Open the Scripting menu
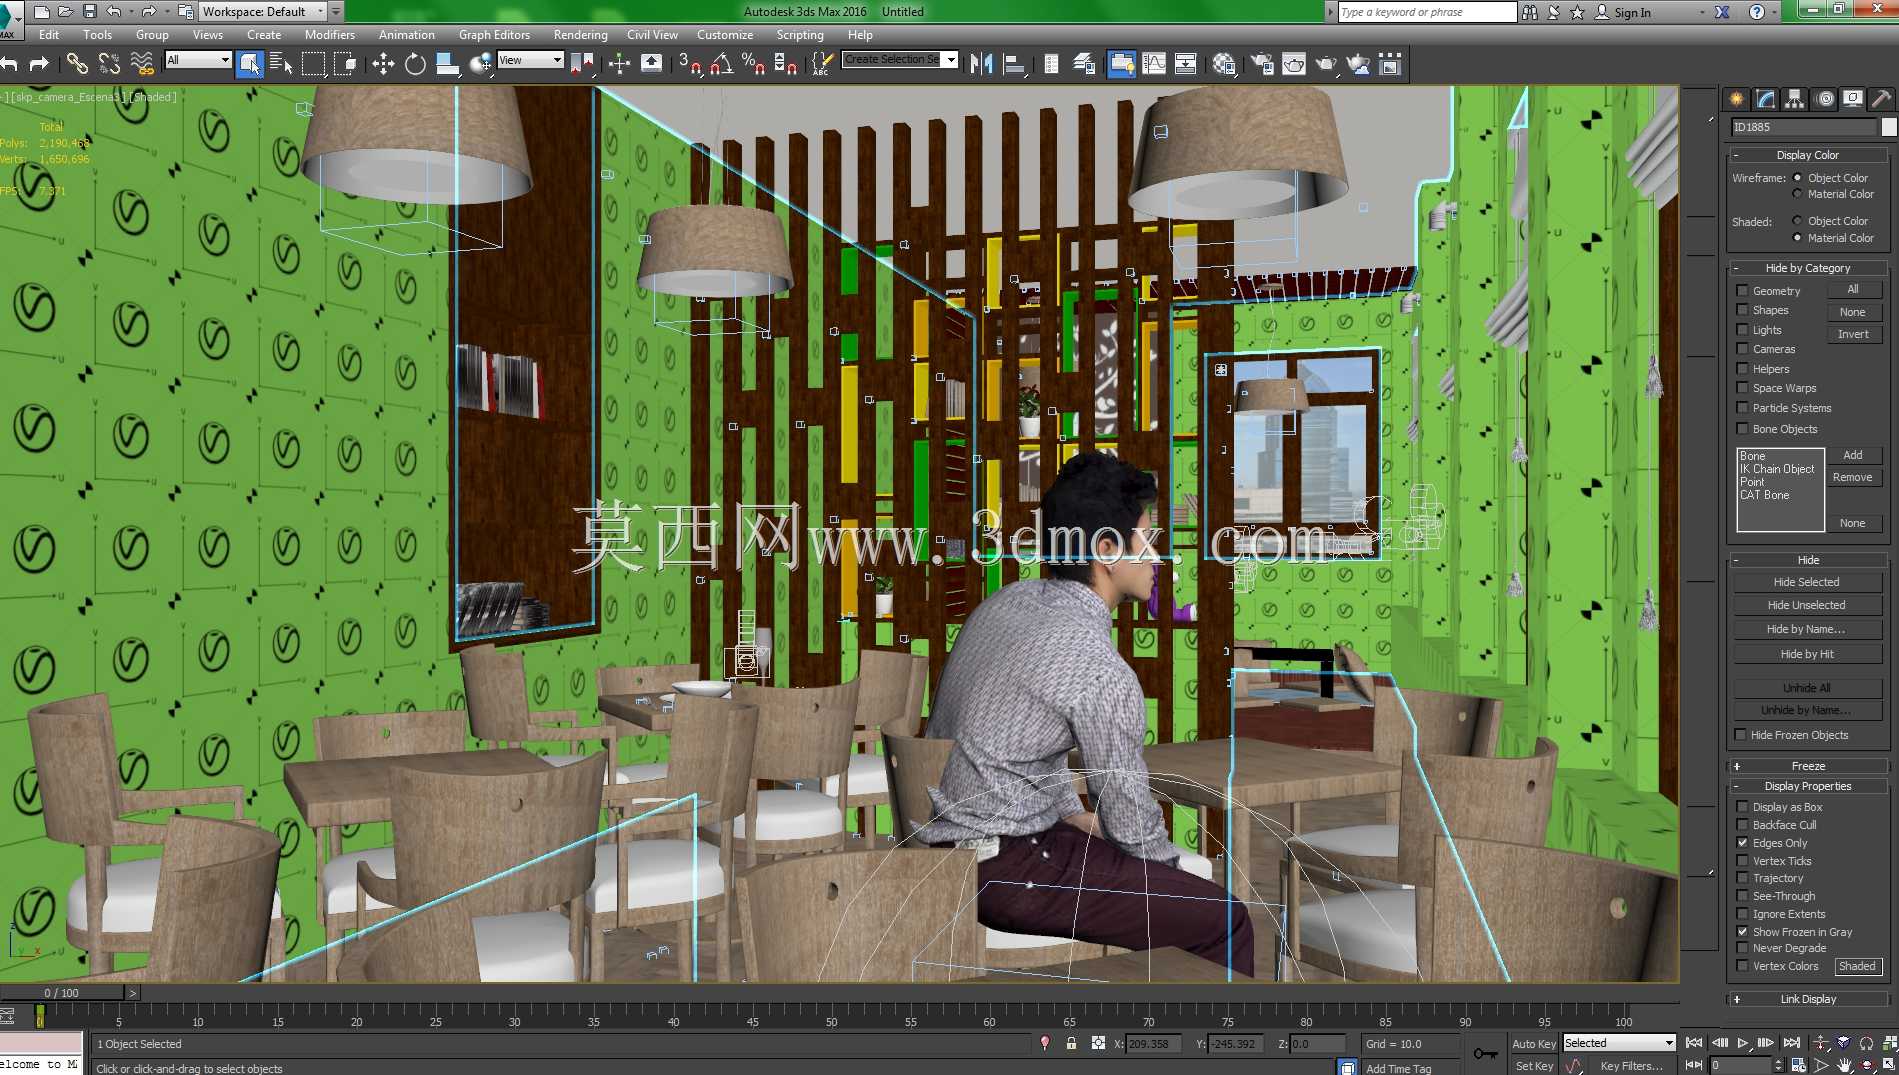Viewport: 1899px width, 1075px height. pos(800,35)
